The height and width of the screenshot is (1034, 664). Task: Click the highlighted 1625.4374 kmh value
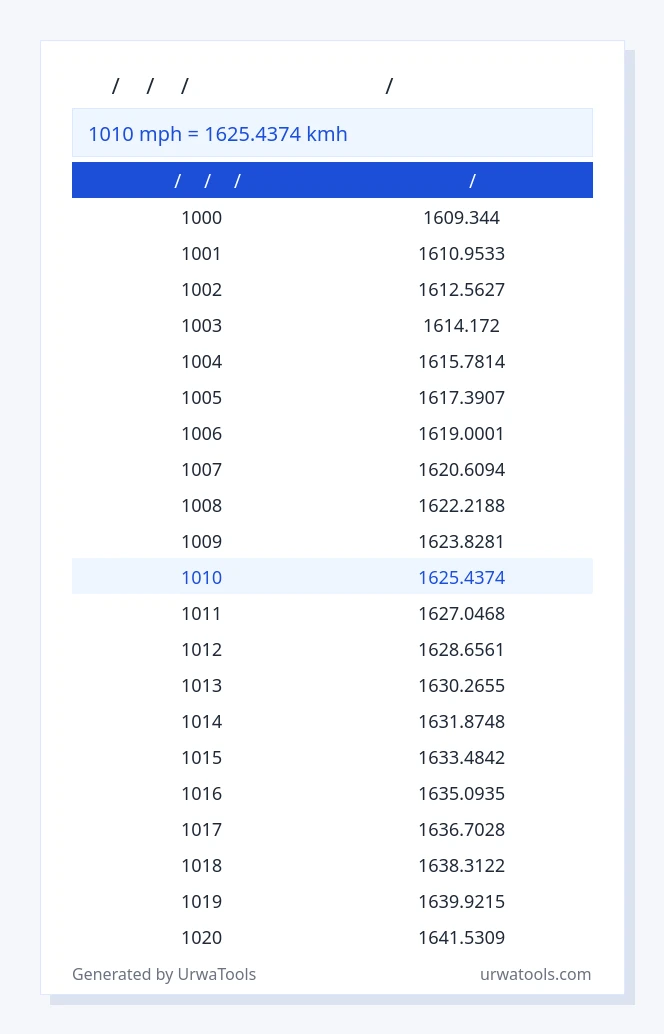tap(462, 577)
